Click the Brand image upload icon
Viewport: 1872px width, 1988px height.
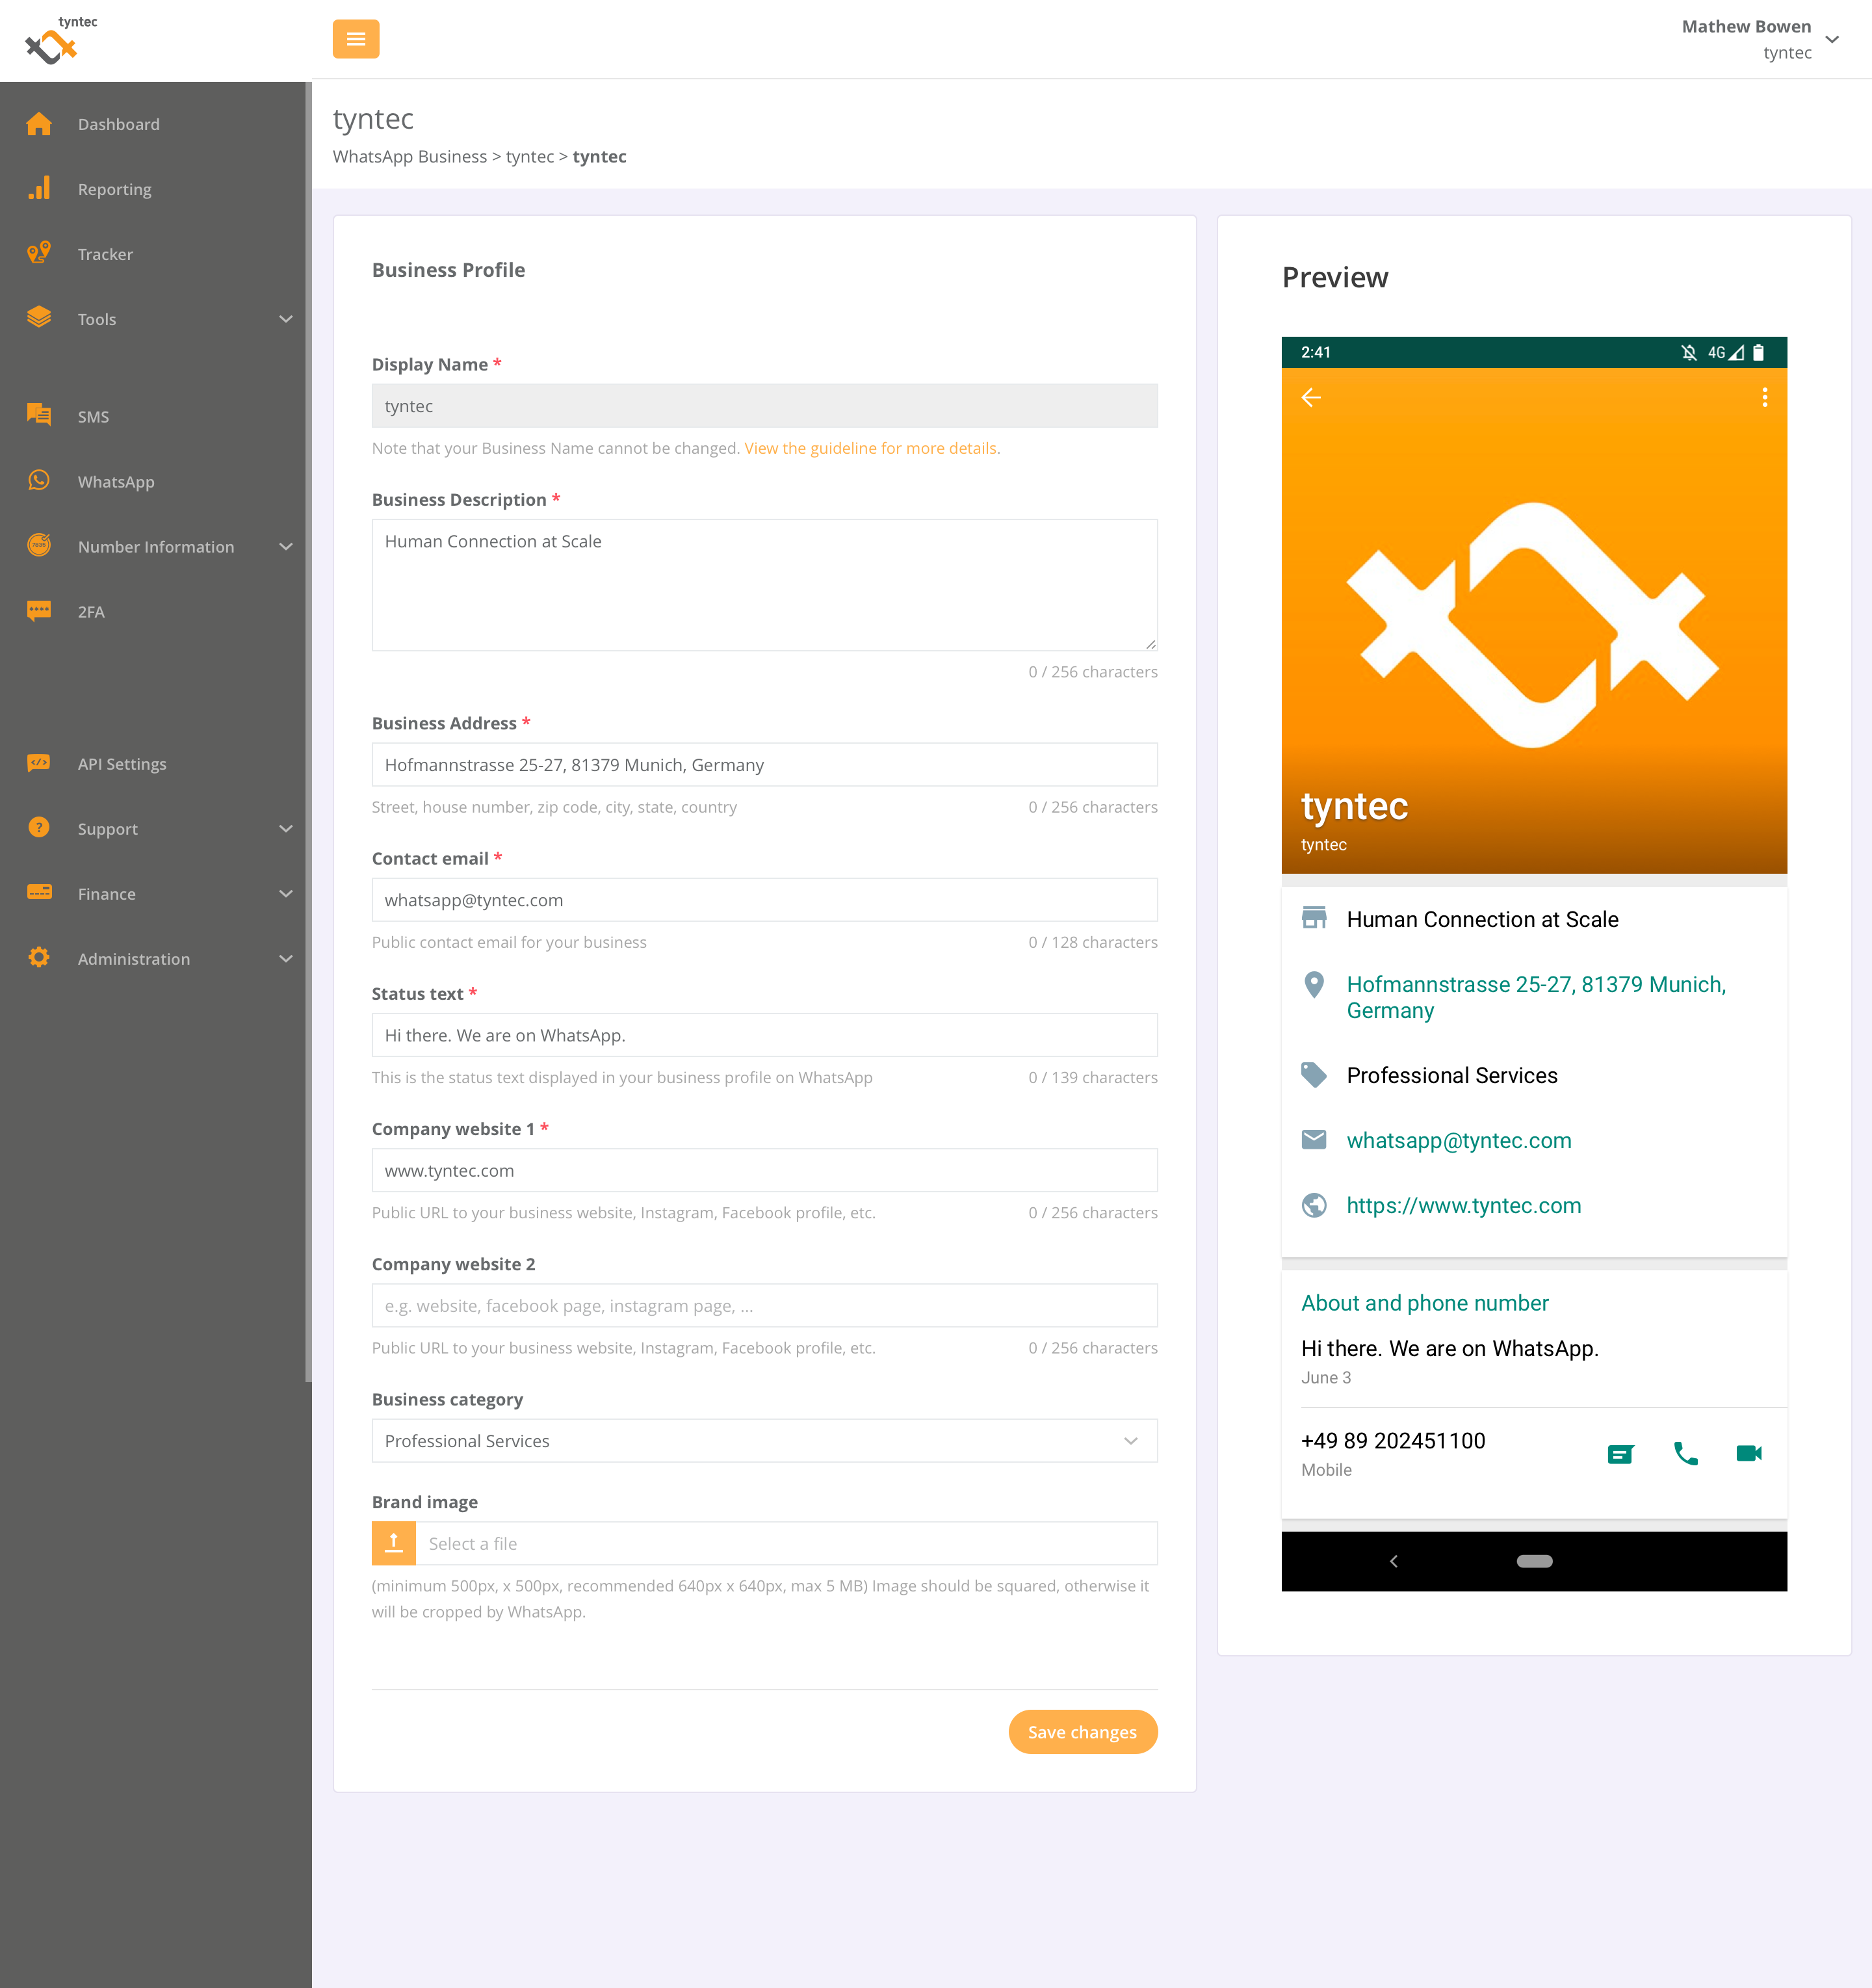394,1543
